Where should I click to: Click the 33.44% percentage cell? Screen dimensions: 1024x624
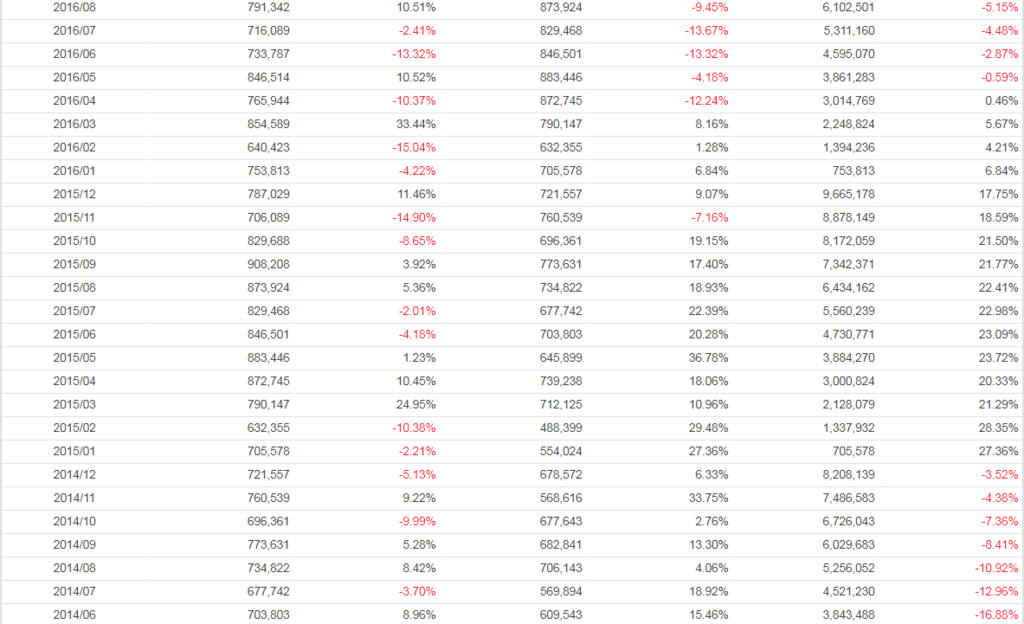tap(417, 124)
